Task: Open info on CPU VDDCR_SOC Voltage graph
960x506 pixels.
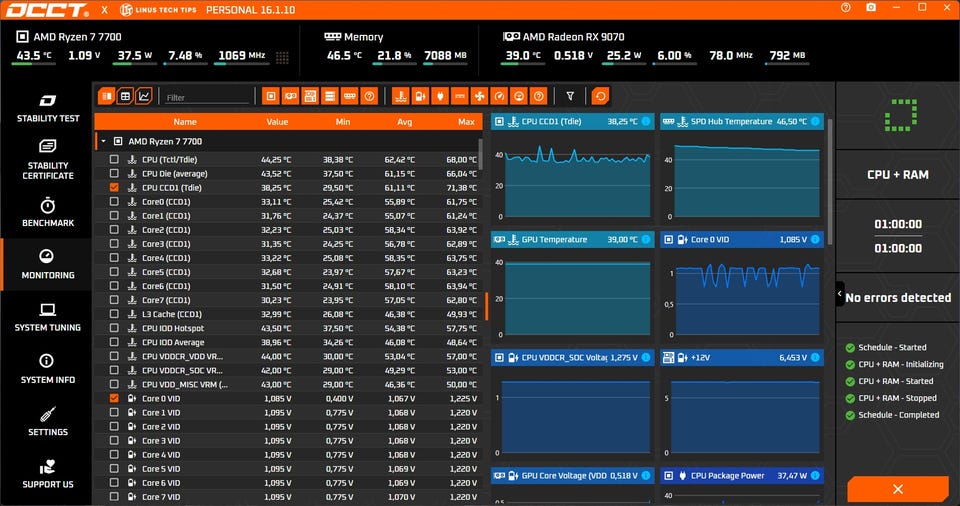Action: [645, 357]
